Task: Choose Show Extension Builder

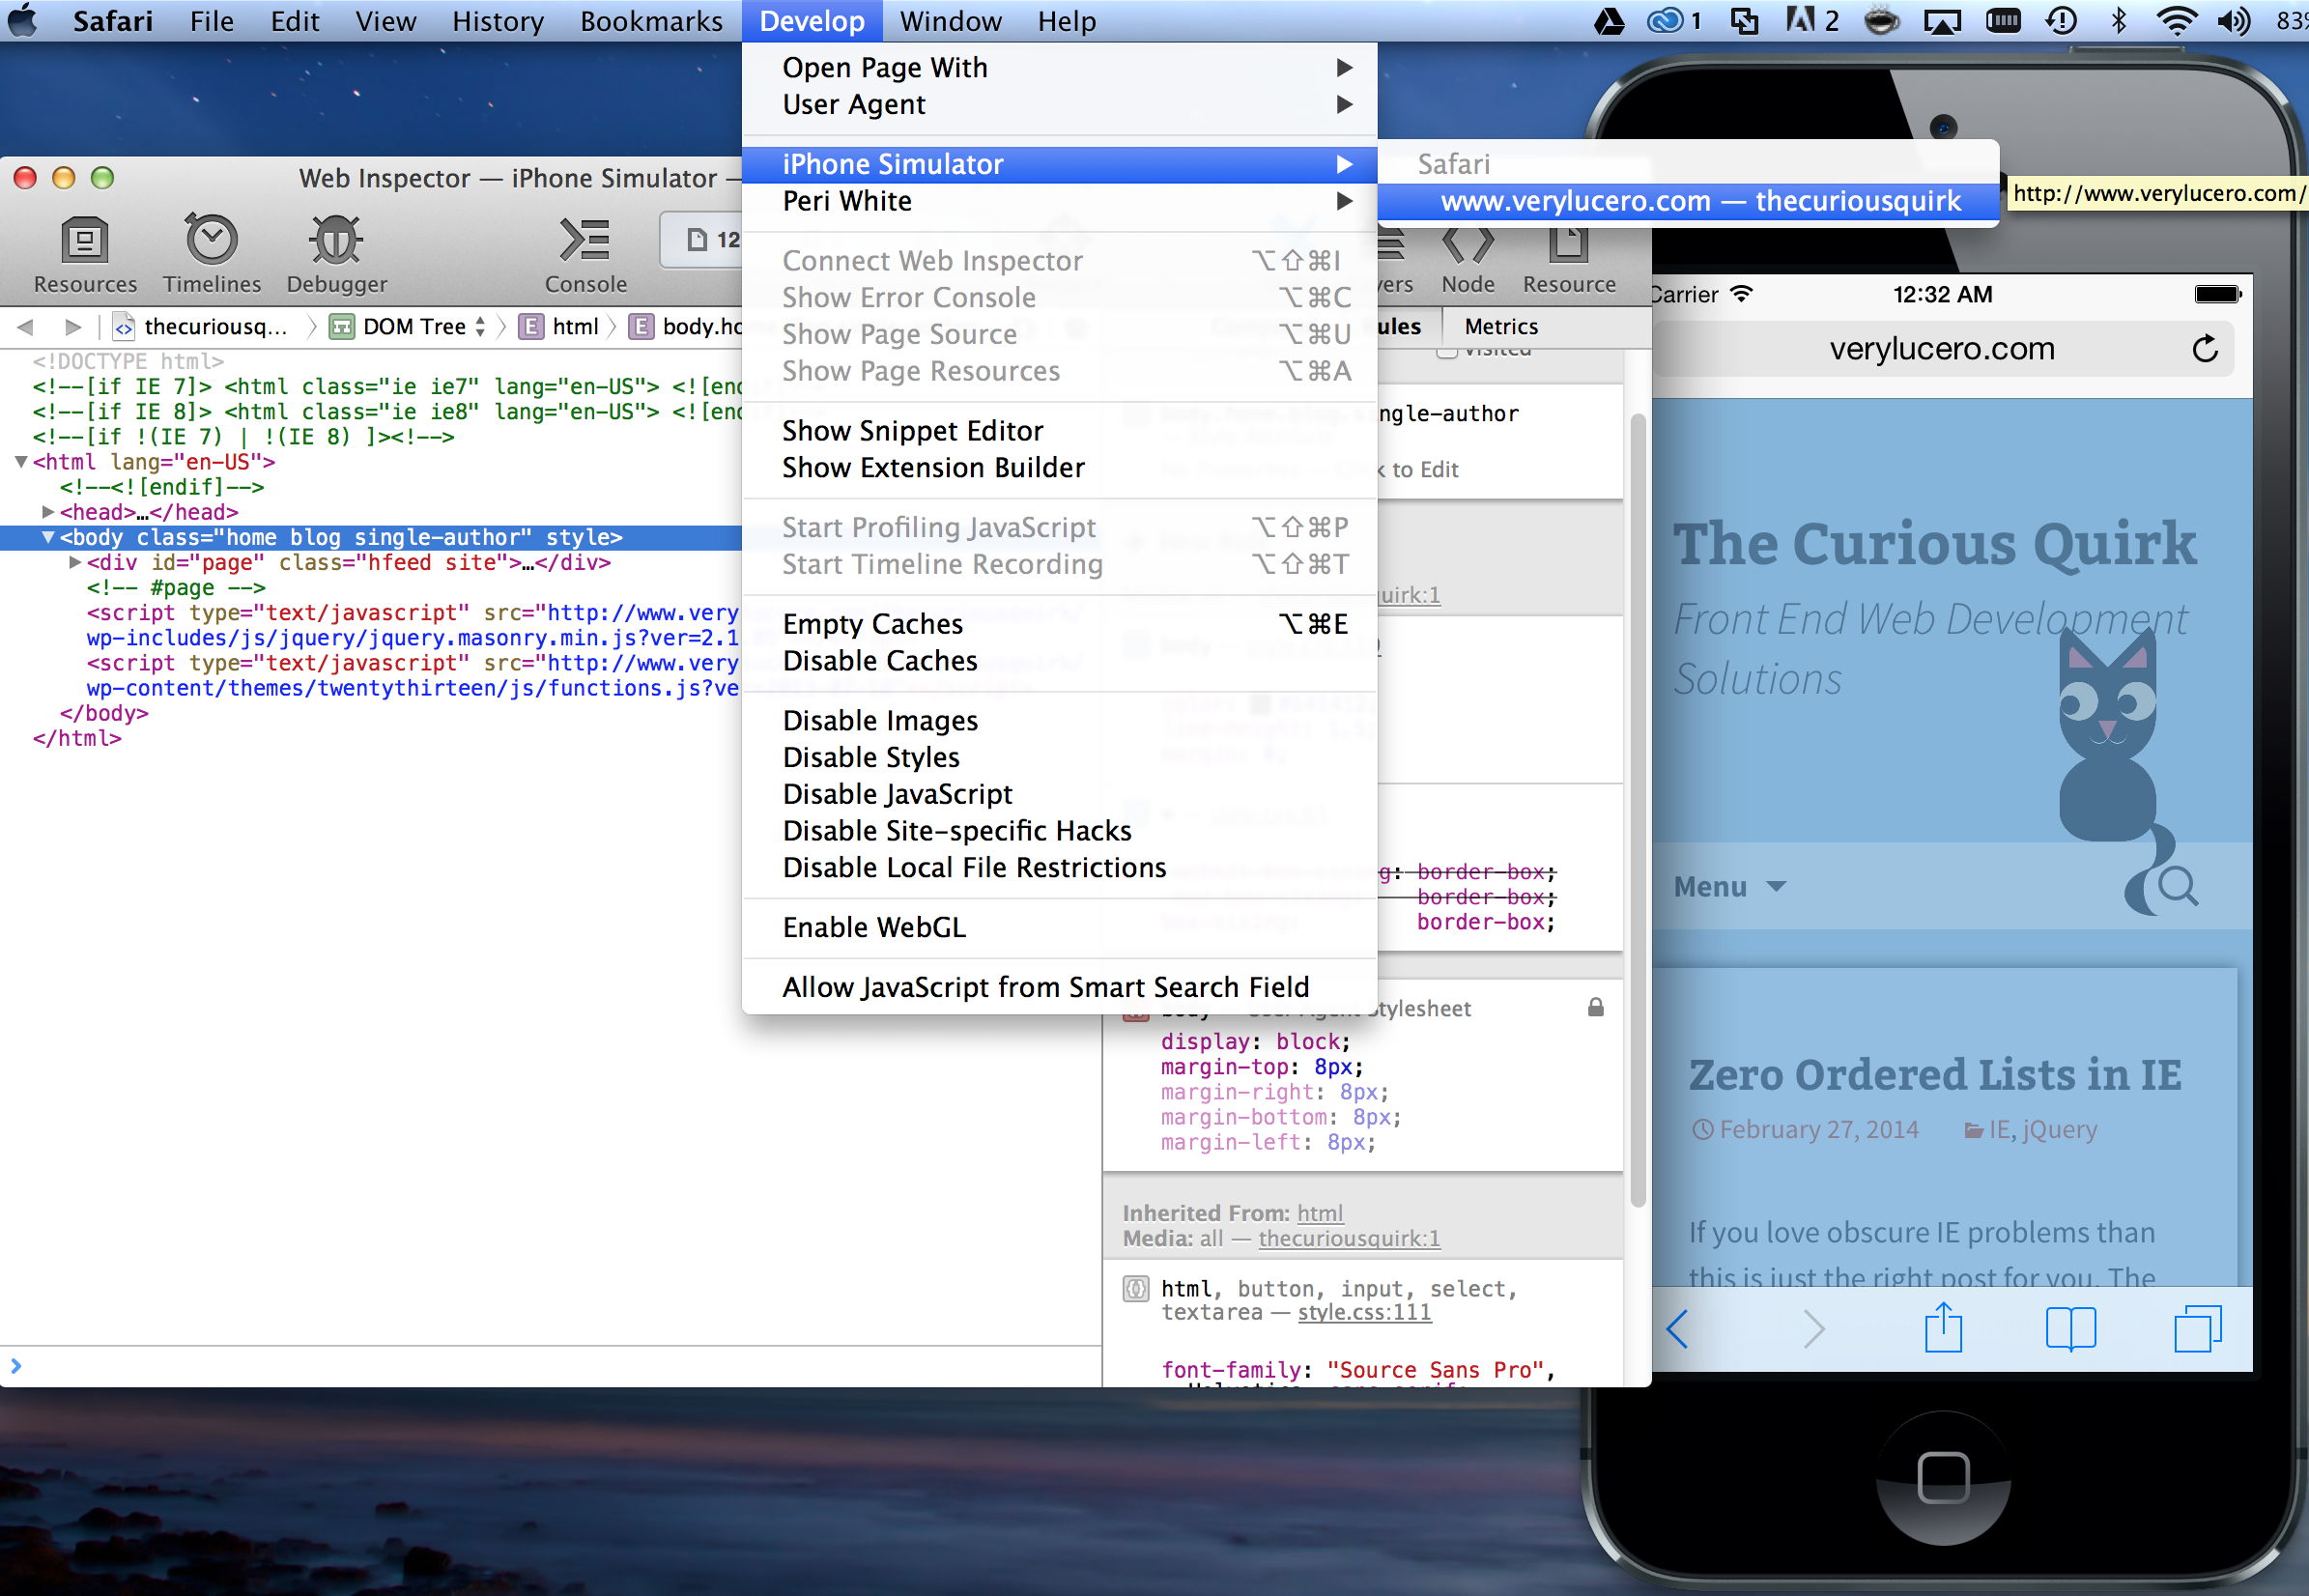Action: [1059, 468]
